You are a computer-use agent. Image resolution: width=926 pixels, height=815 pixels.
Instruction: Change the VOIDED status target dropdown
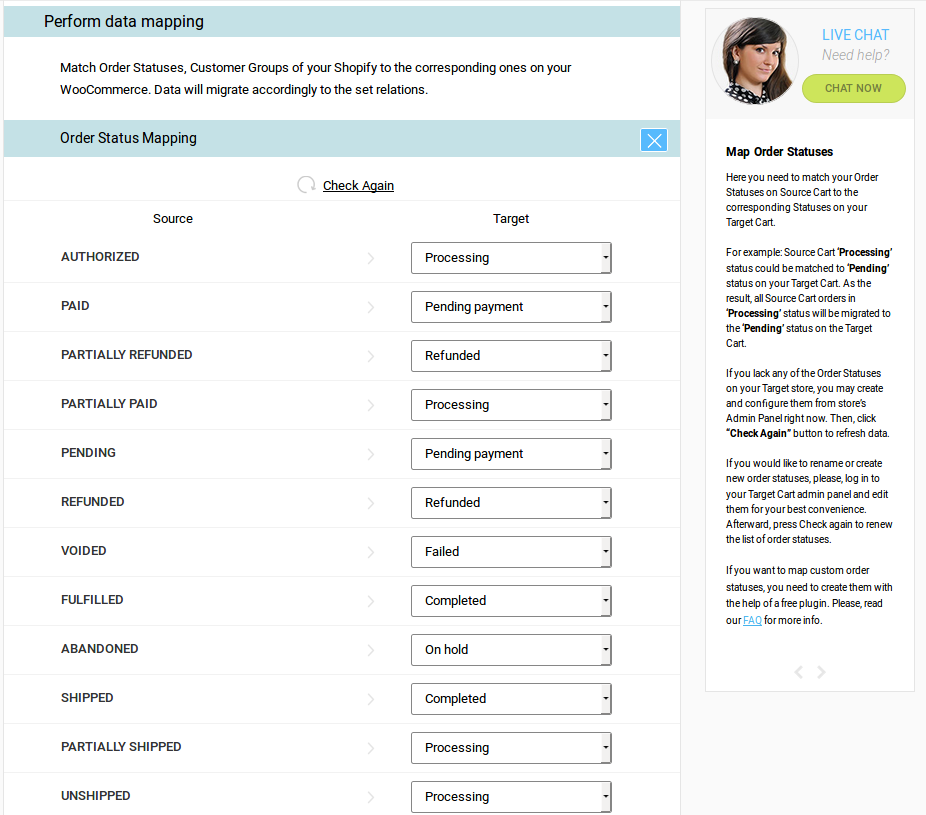point(511,551)
